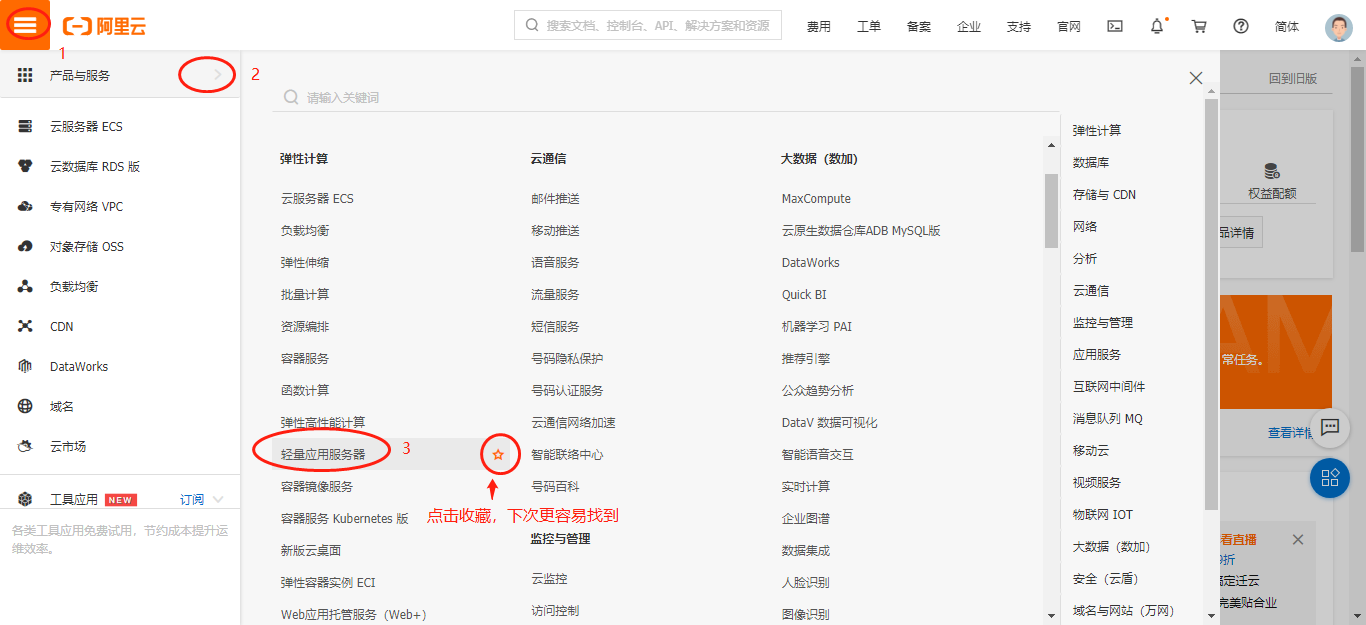Open the help question mark icon
The width and height of the screenshot is (1366, 625).
[x=1241, y=26]
